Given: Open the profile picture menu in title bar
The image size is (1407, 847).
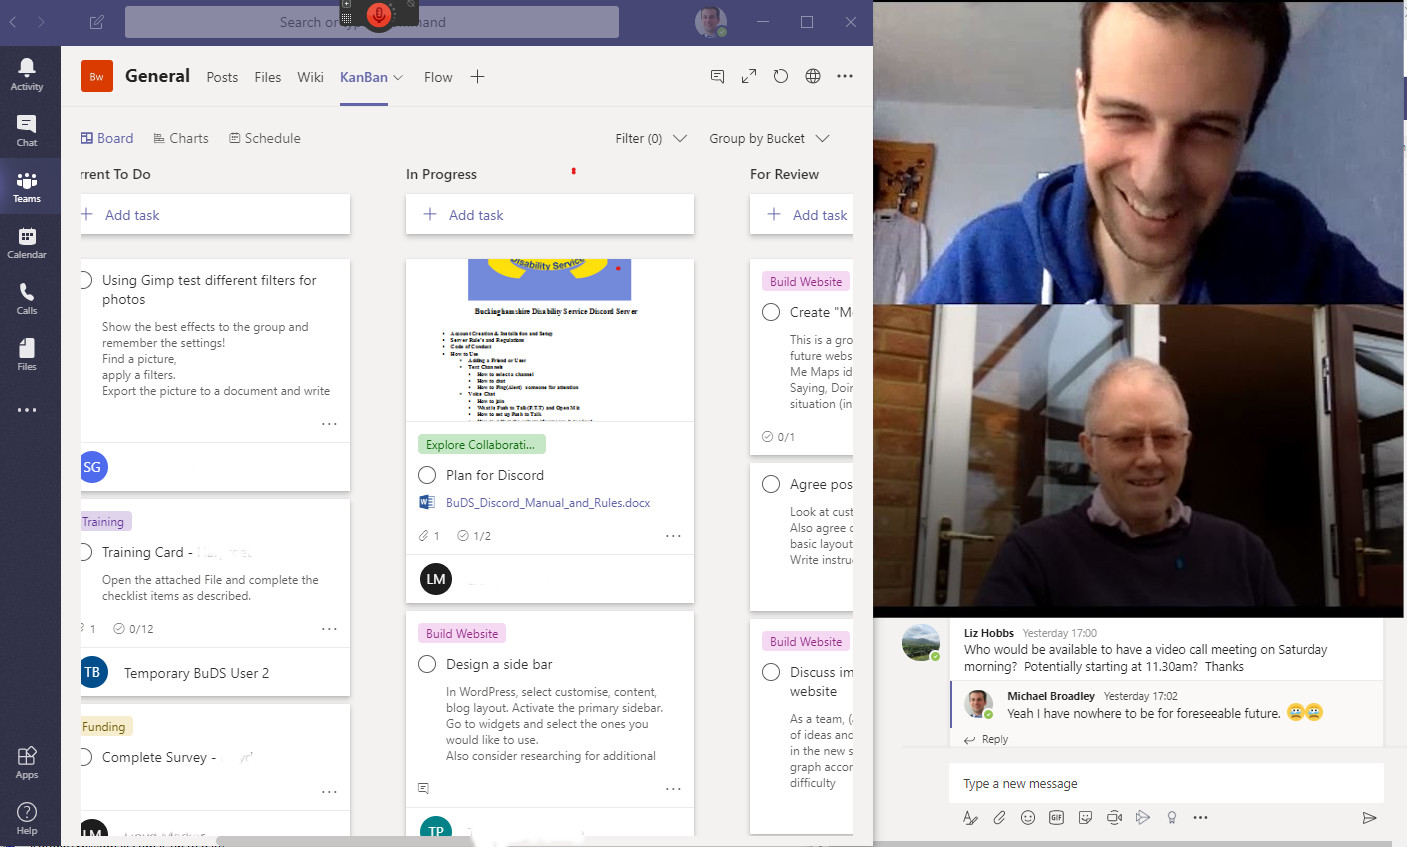Looking at the screenshot, I should pyautogui.click(x=711, y=22).
